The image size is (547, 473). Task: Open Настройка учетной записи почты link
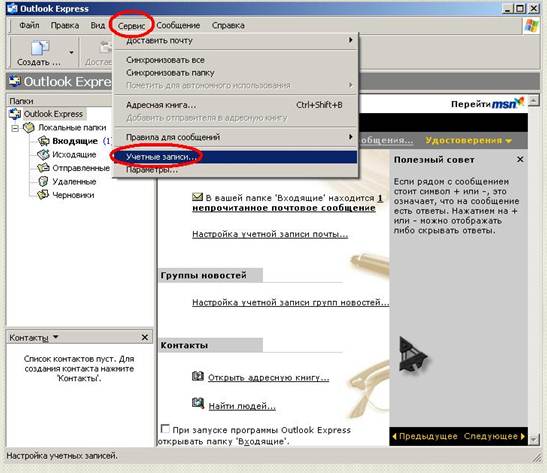270,234
